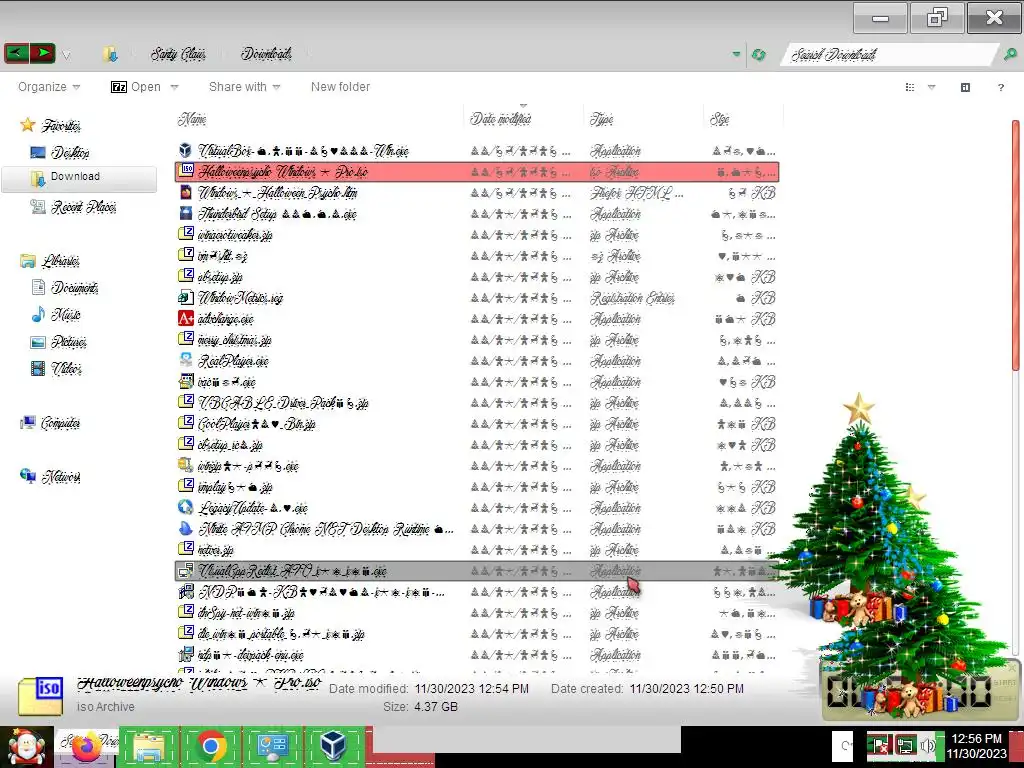
Task: Click the advchange.exe A+ icon
Action: (x=185, y=319)
